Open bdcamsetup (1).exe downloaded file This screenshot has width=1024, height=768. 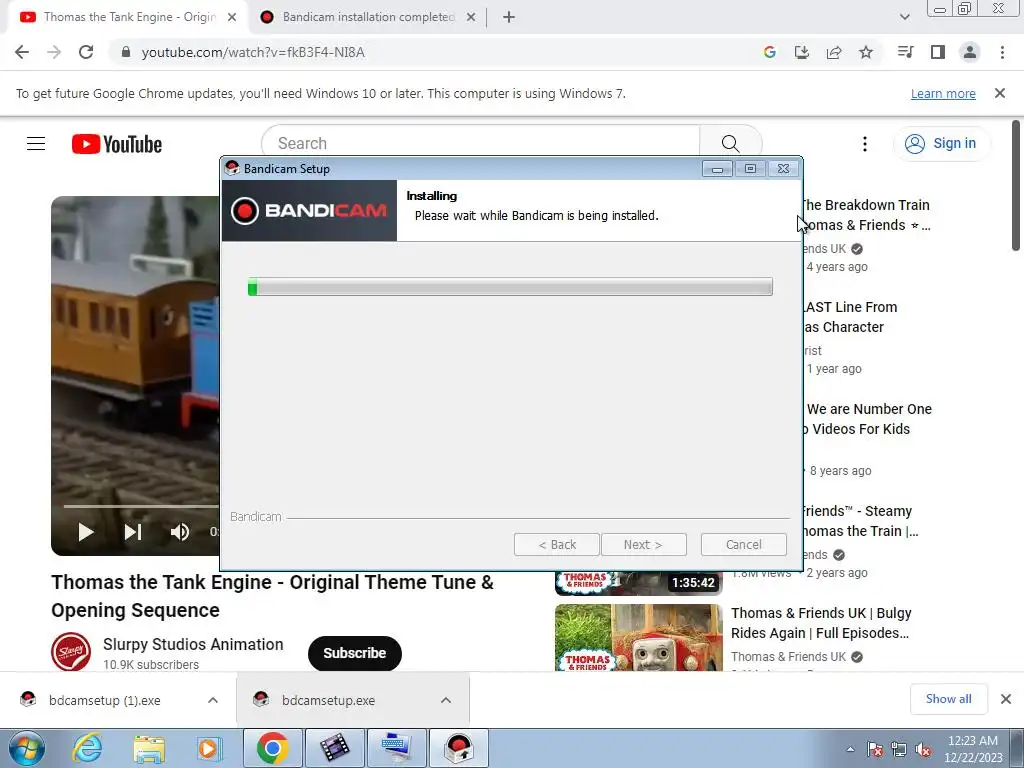[104, 700]
